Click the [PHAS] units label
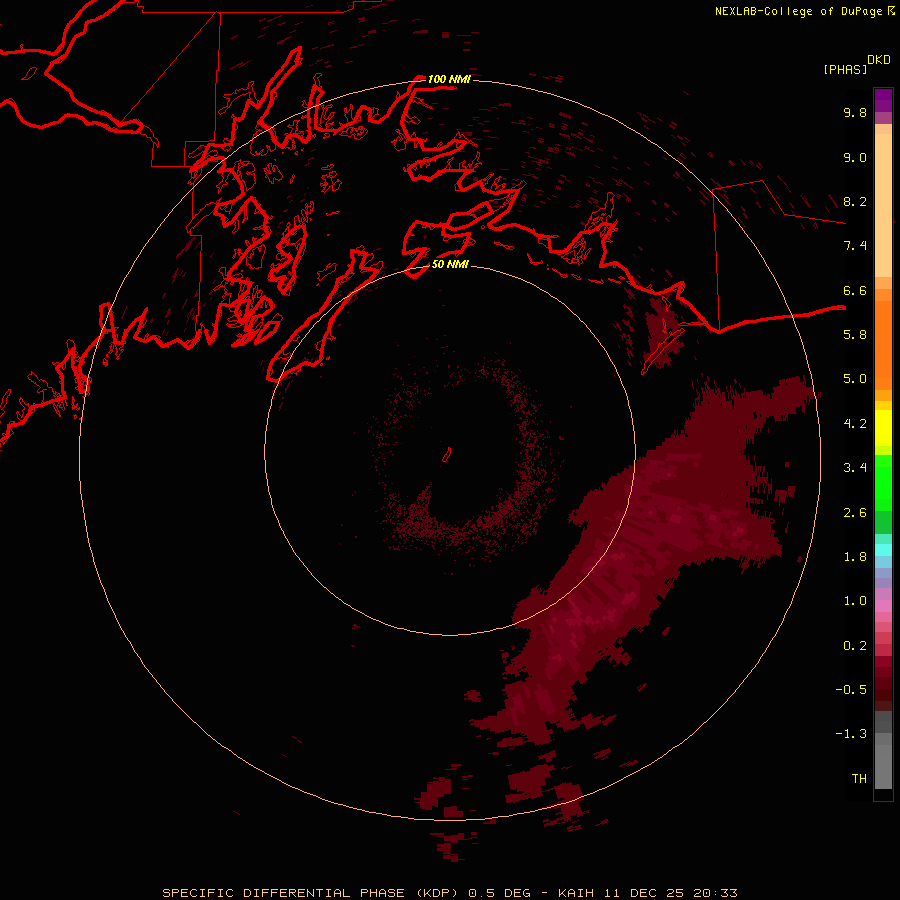Image resolution: width=900 pixels, height=900 pixels. click(x=845, y=70)
